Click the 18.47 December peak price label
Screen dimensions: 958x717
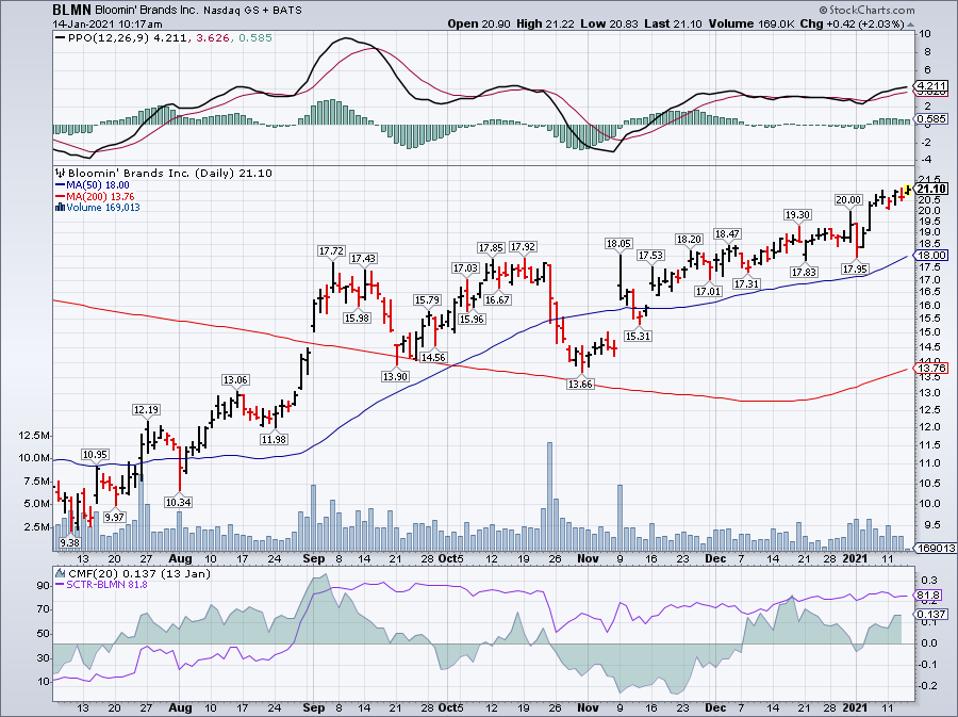tap(727, 234)
